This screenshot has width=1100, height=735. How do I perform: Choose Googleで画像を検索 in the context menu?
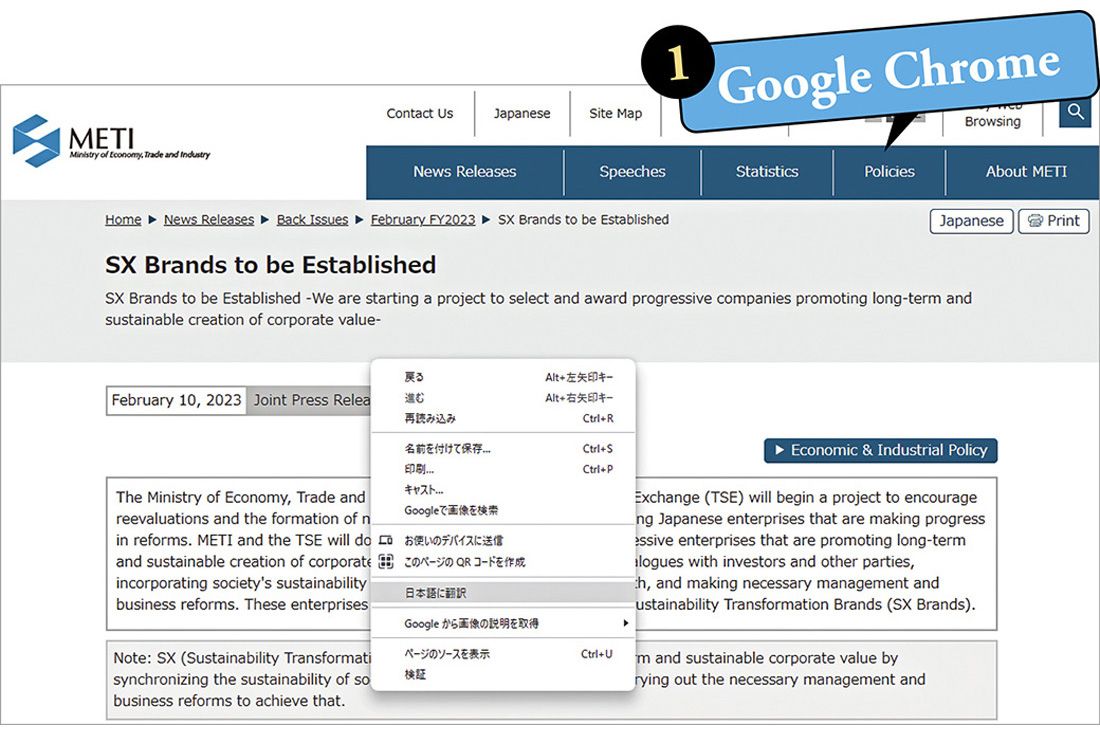coord(503,510)
